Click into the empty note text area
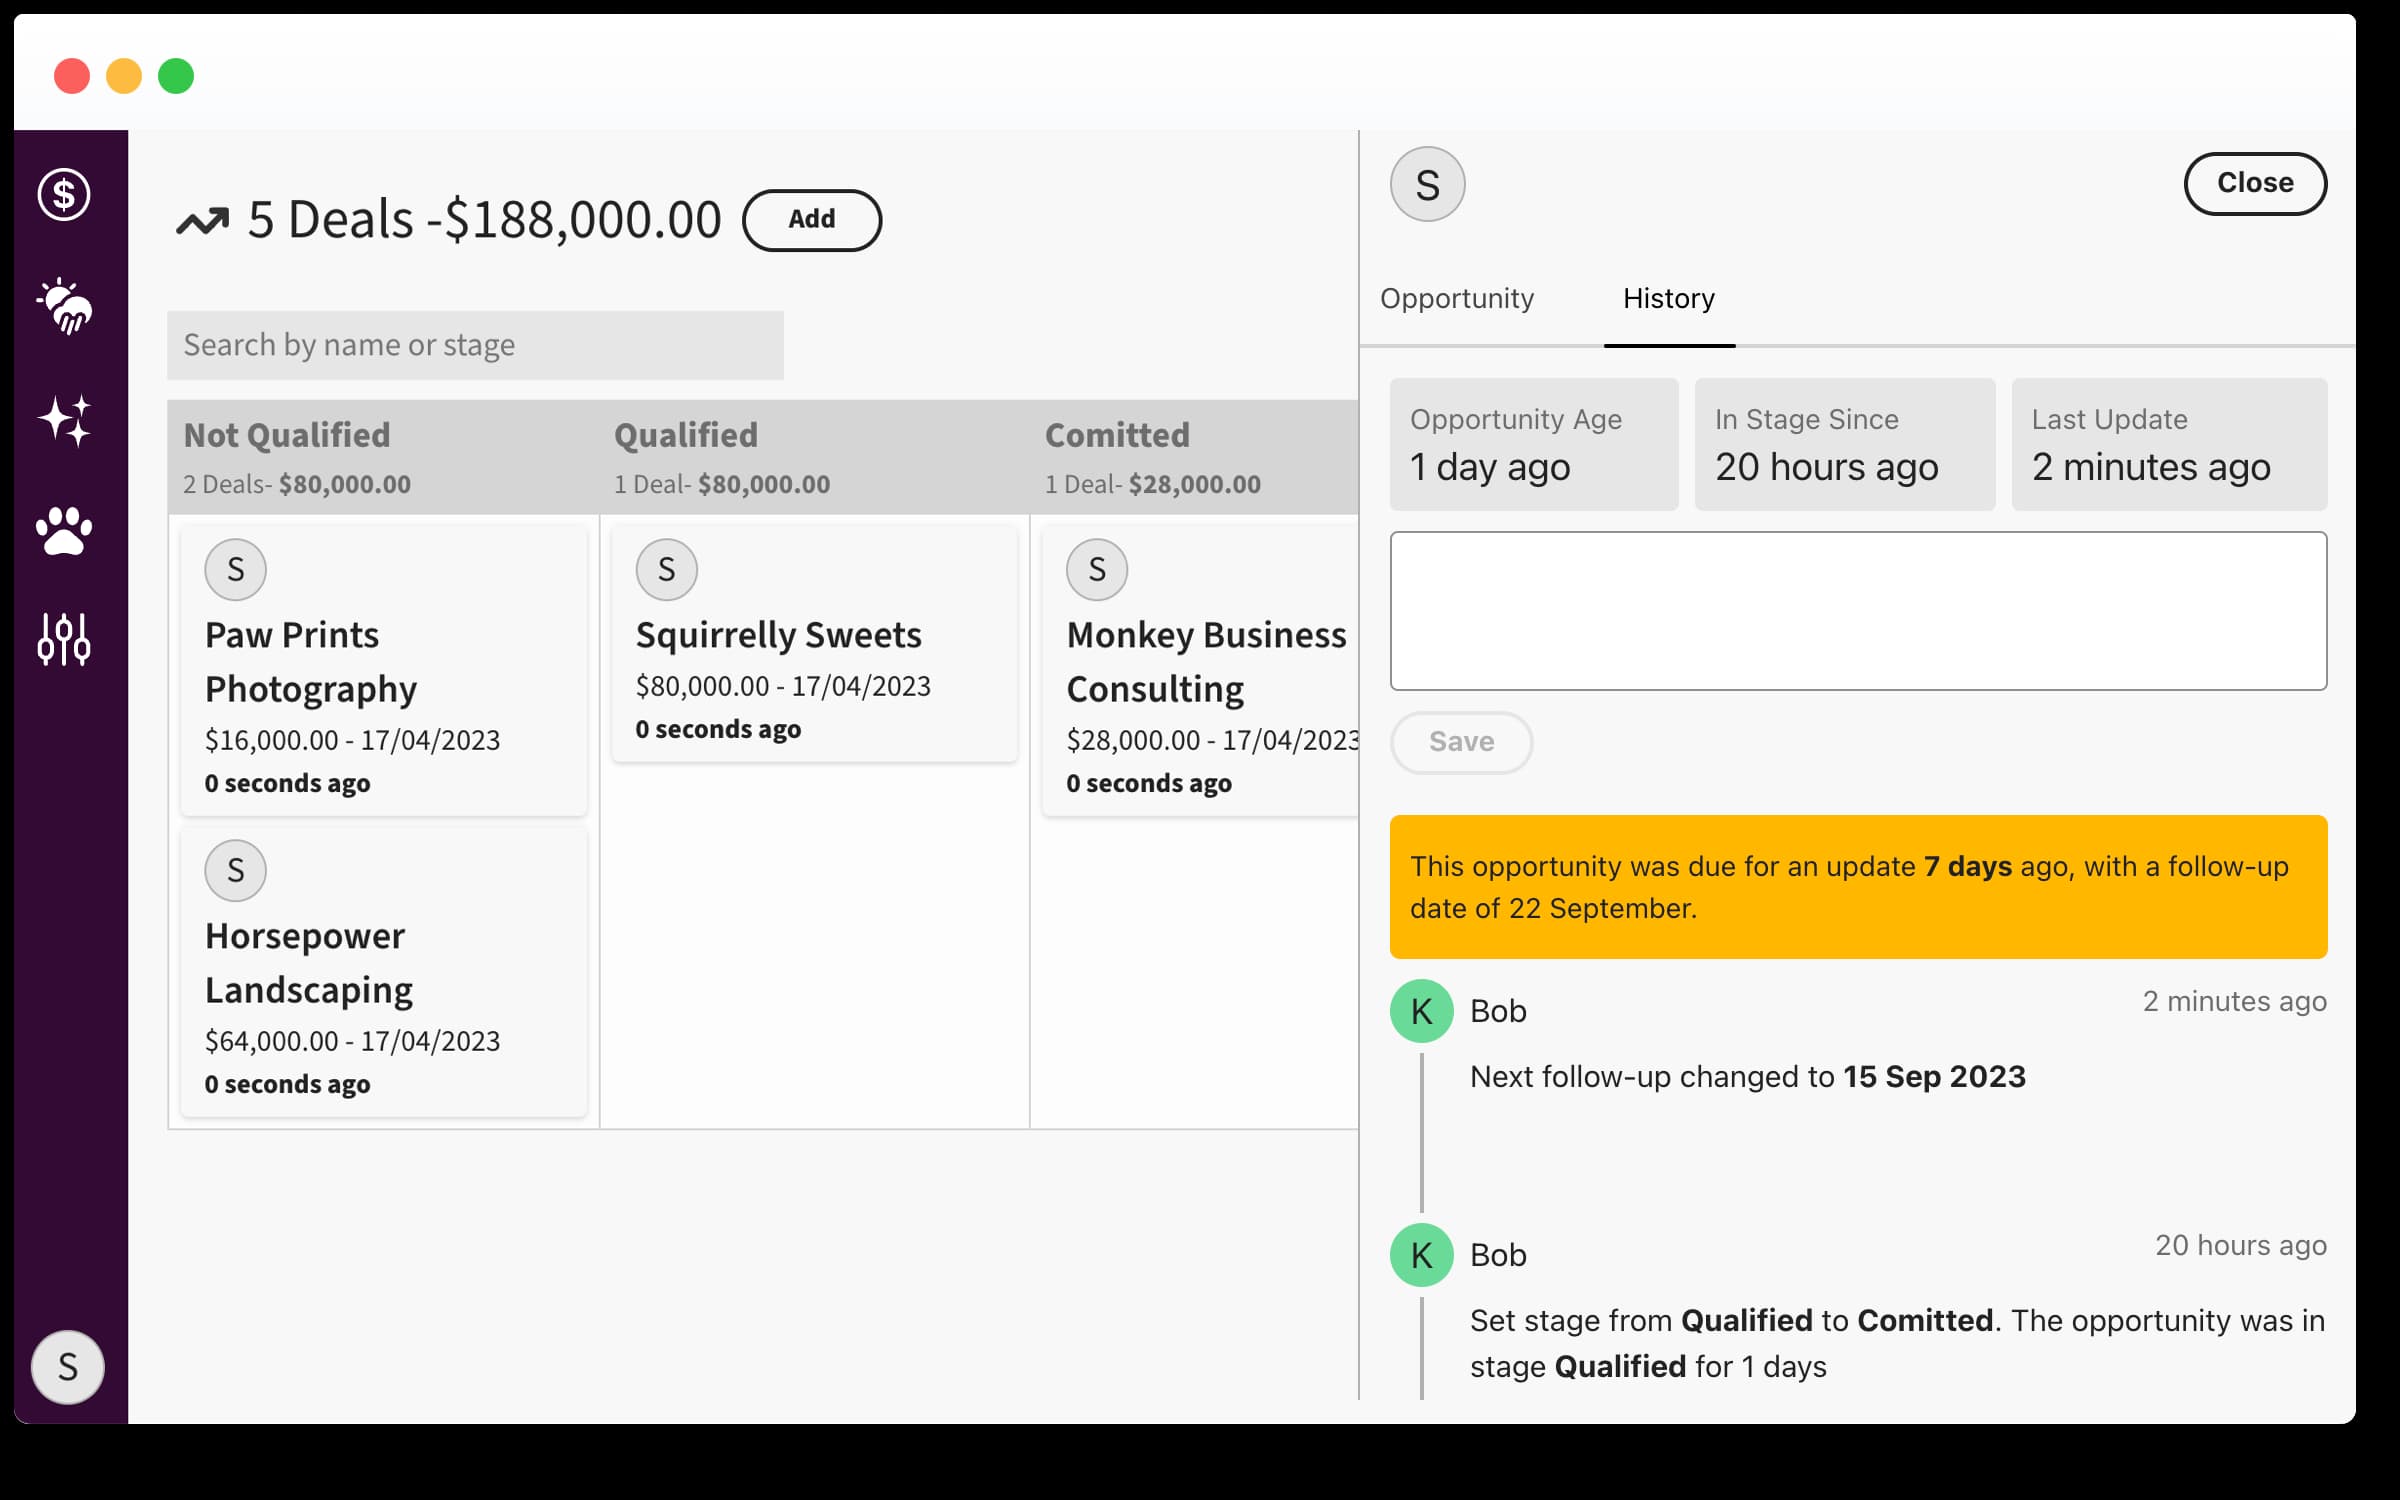The width and height of the screenshot is (2400, 1500). (1858, 611)
